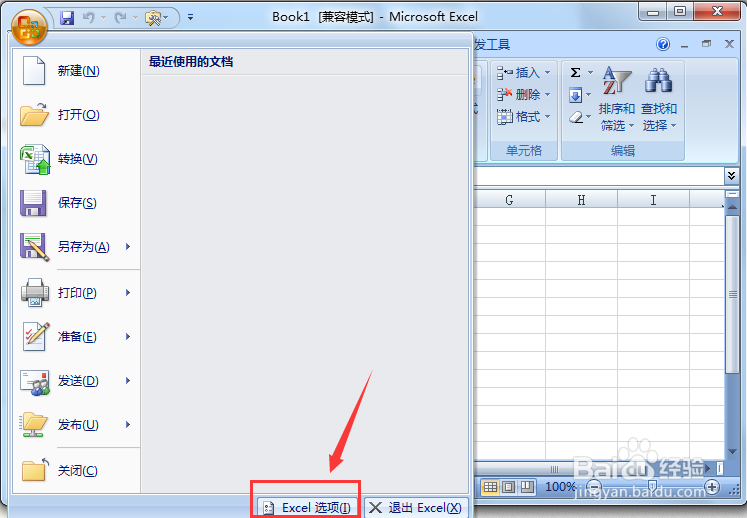
Task: Click the Save icon in Quick Access toolbar
Action: click(67, 18)
